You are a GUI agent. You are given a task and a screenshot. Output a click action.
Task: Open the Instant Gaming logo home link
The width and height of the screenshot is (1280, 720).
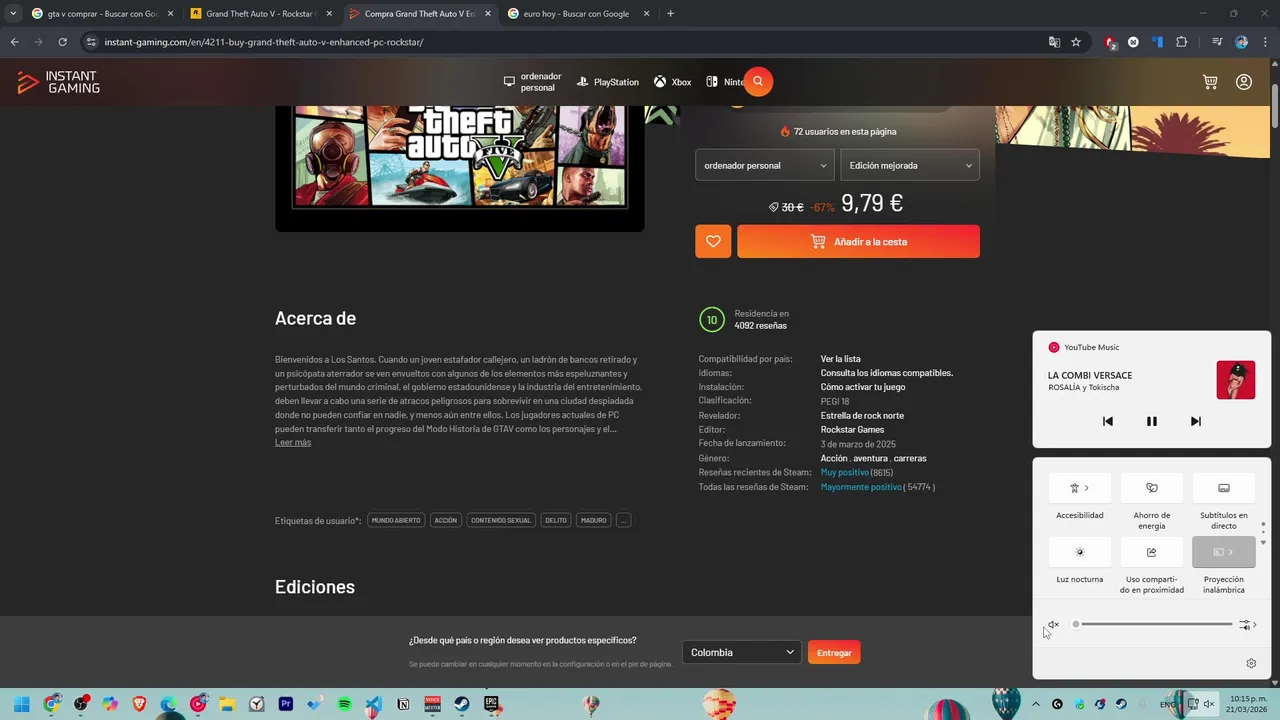(58, 82)
